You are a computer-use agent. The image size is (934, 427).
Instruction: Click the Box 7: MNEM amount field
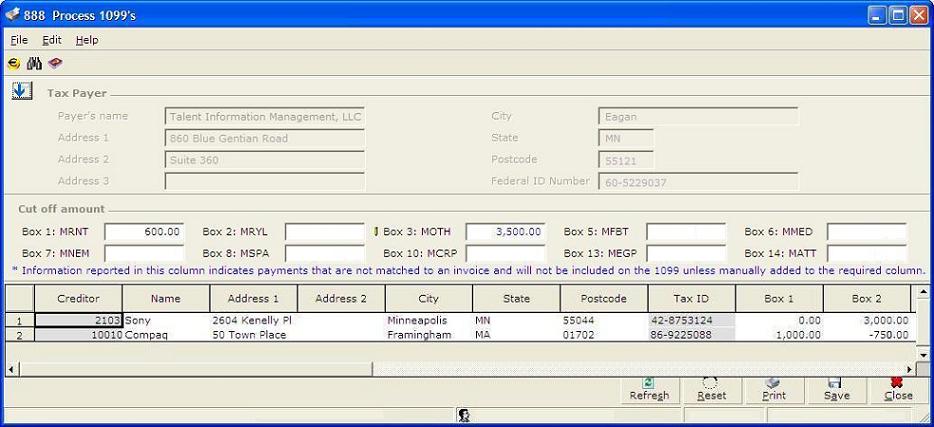click(144, 254)
